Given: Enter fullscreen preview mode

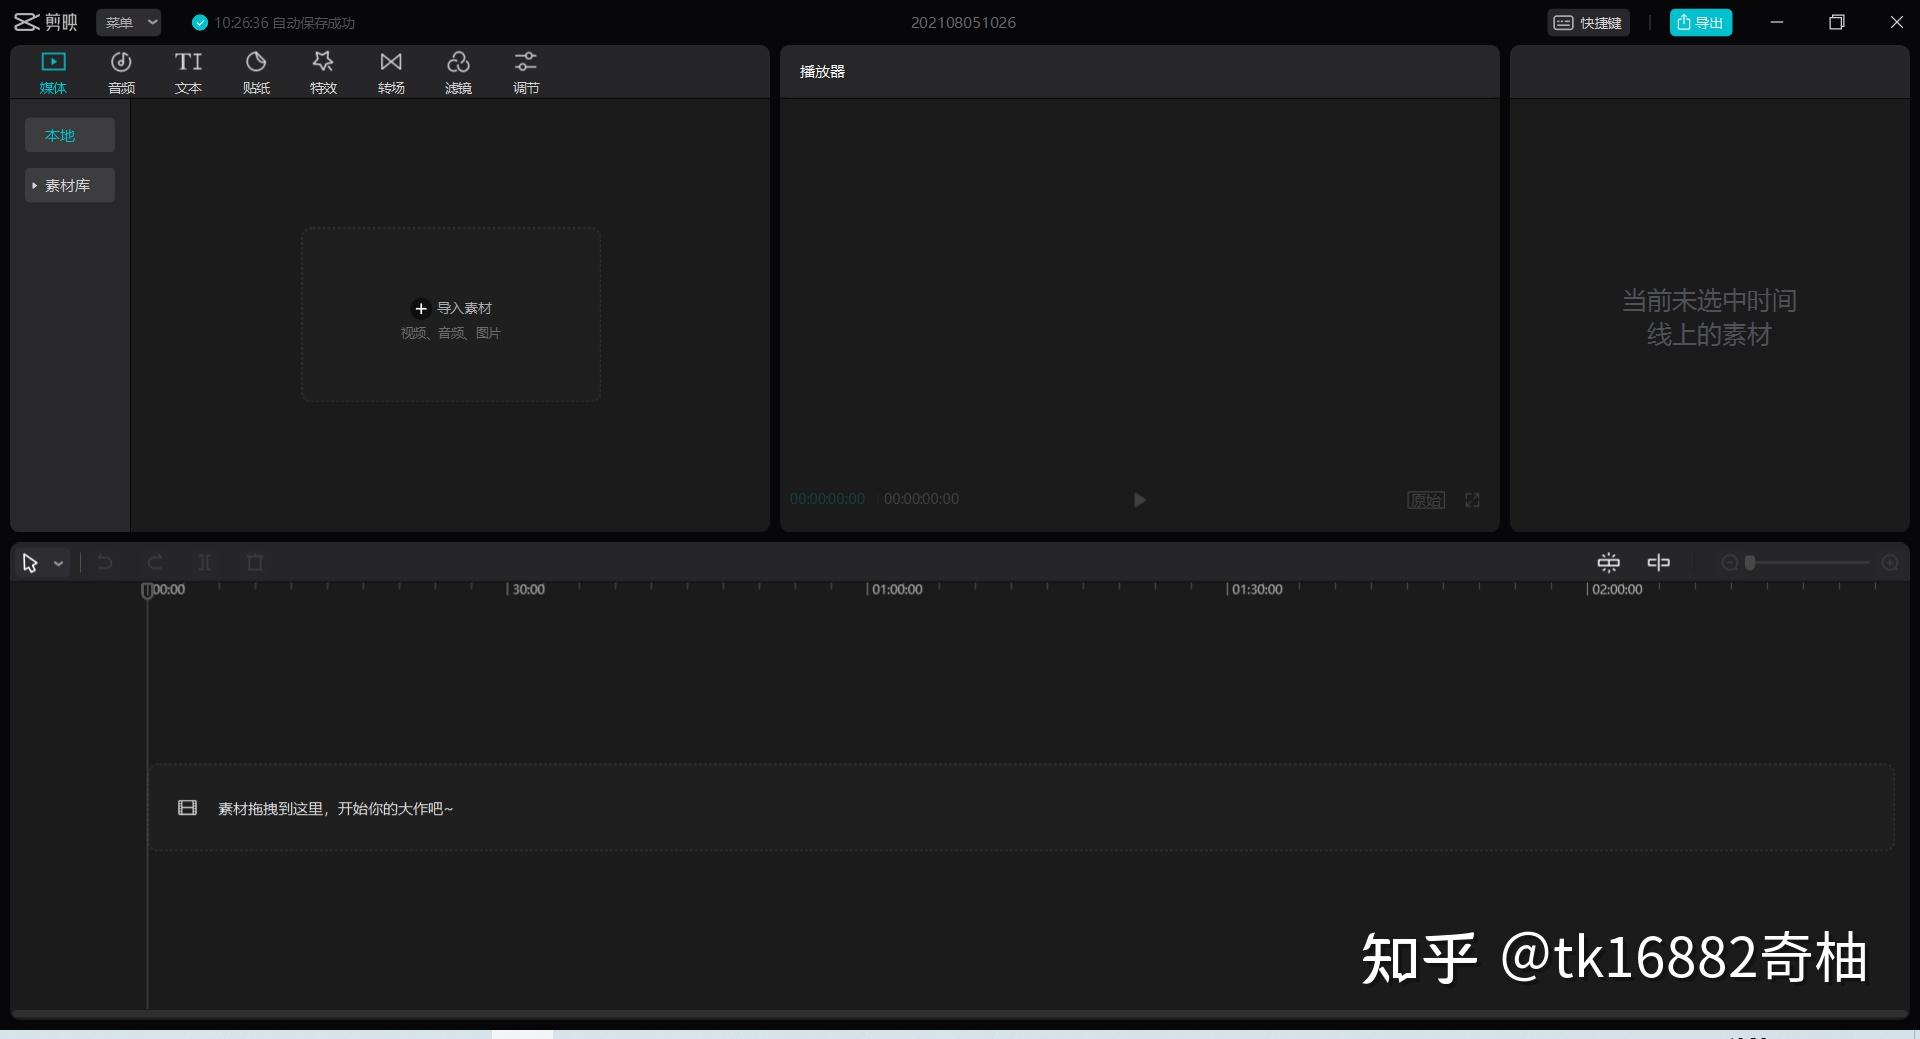Looking at the screenshot, I should (x=1472, y=500).
